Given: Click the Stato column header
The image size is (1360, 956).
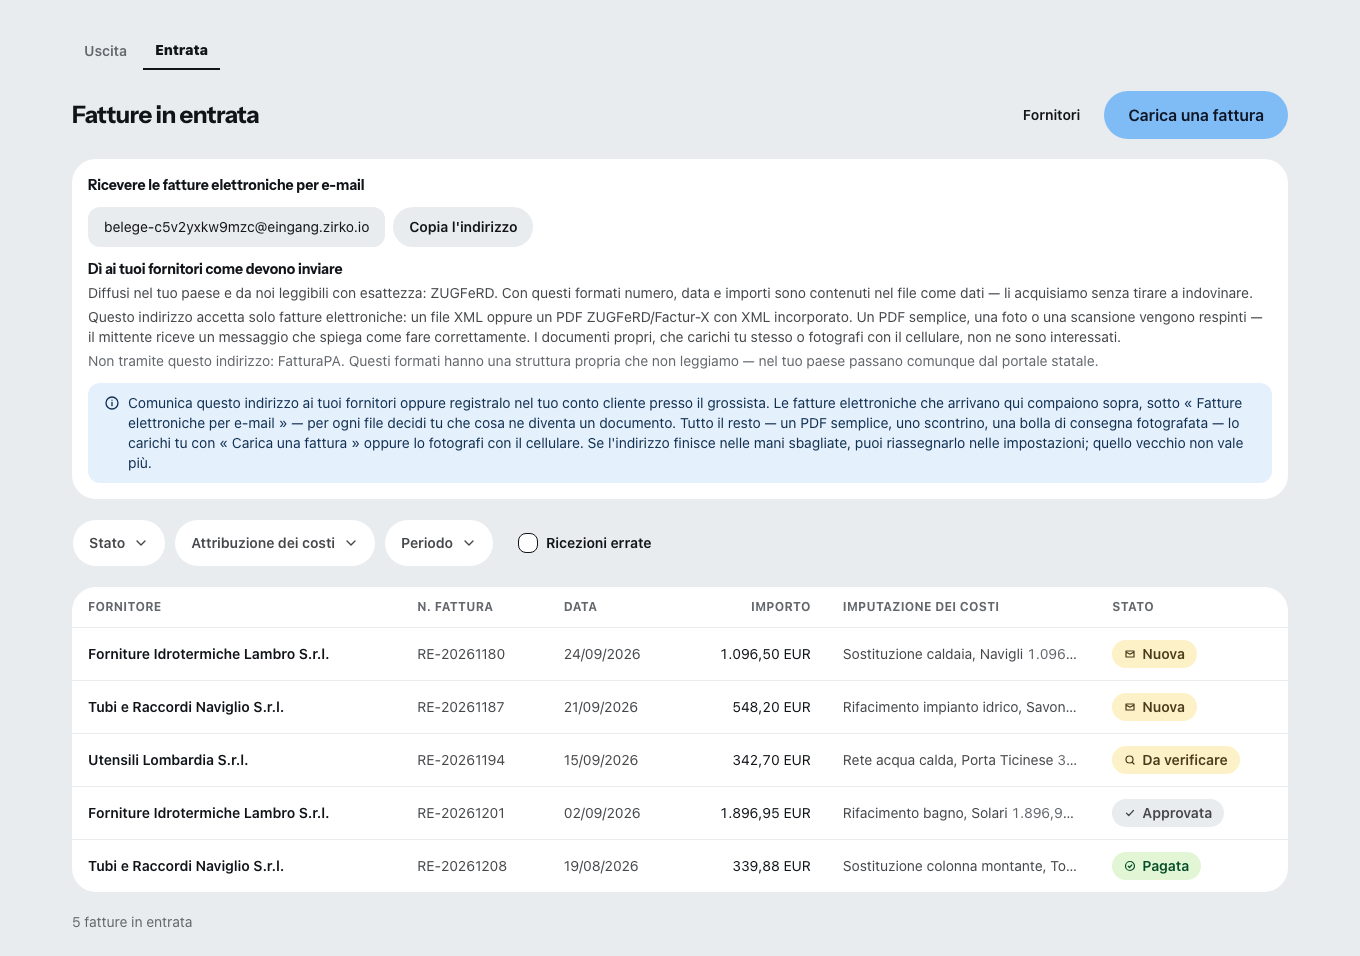Looking at the screenshot, I should [1133, 607].
